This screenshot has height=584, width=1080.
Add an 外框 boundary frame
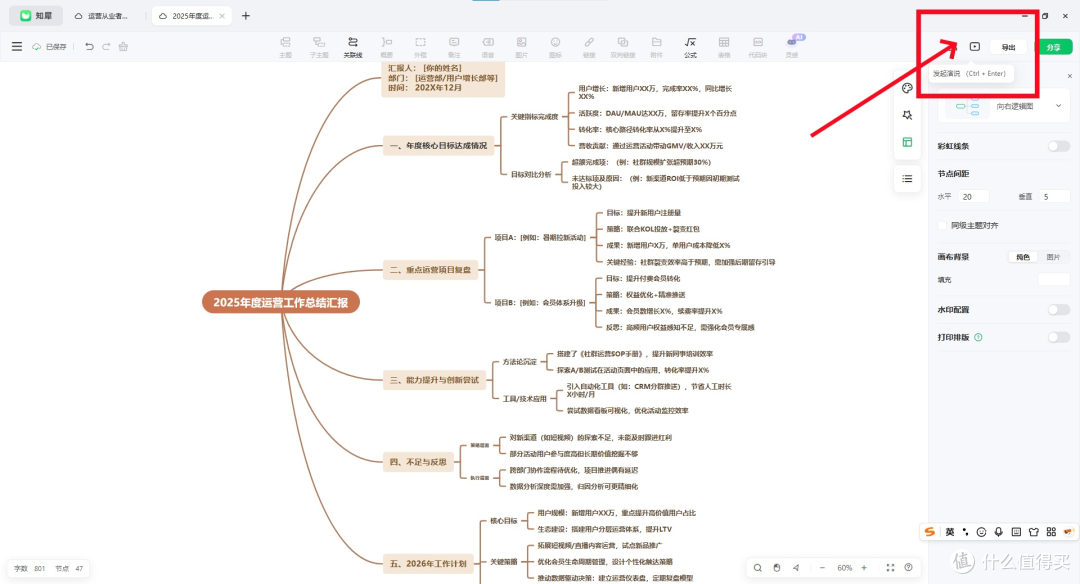click(420, 47)
